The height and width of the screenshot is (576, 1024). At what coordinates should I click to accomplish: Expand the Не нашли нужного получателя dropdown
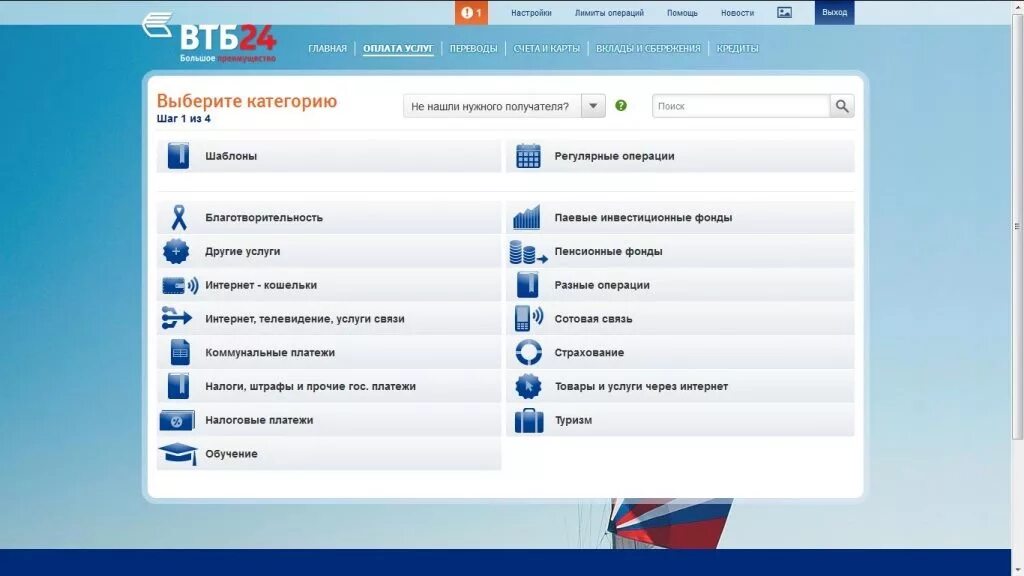point(593,104)
